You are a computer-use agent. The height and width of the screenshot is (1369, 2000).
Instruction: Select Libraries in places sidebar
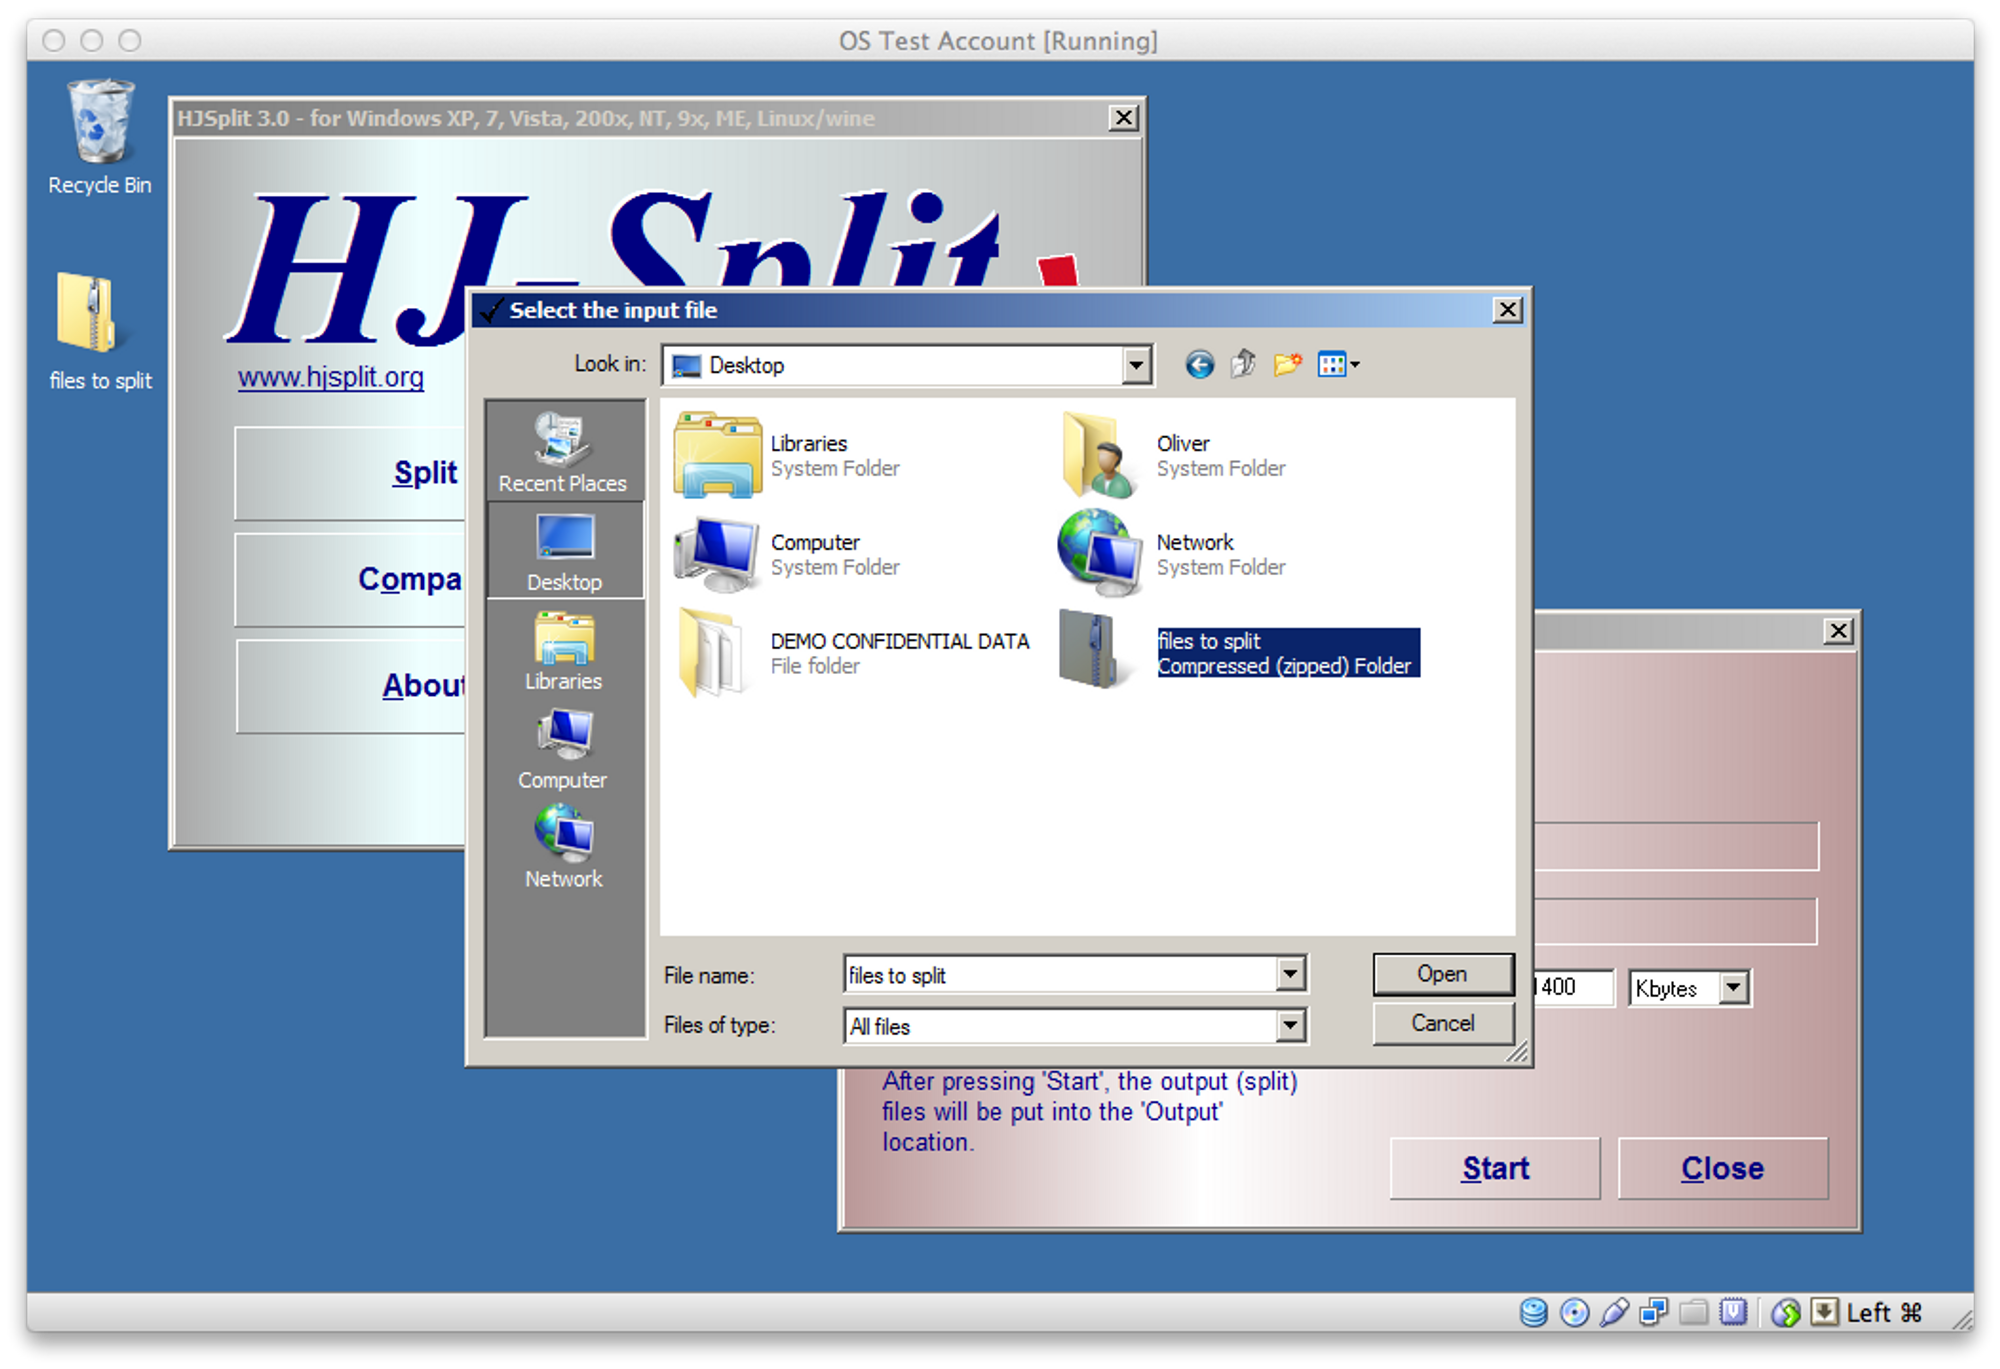563,652
